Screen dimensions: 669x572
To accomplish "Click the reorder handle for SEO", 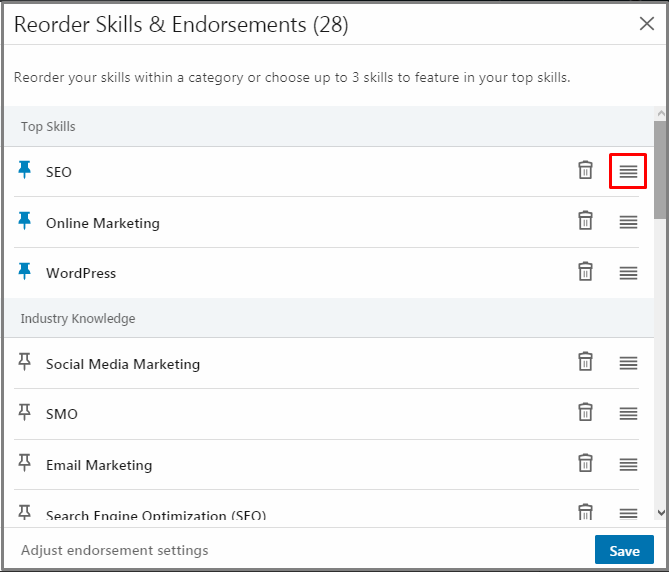I will pyautogui.click(x=628, y=172).
